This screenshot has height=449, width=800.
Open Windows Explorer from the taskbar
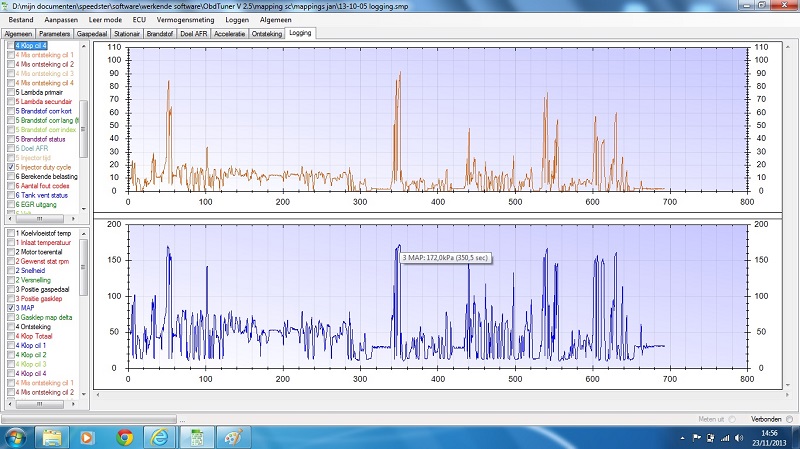point(52,437)
